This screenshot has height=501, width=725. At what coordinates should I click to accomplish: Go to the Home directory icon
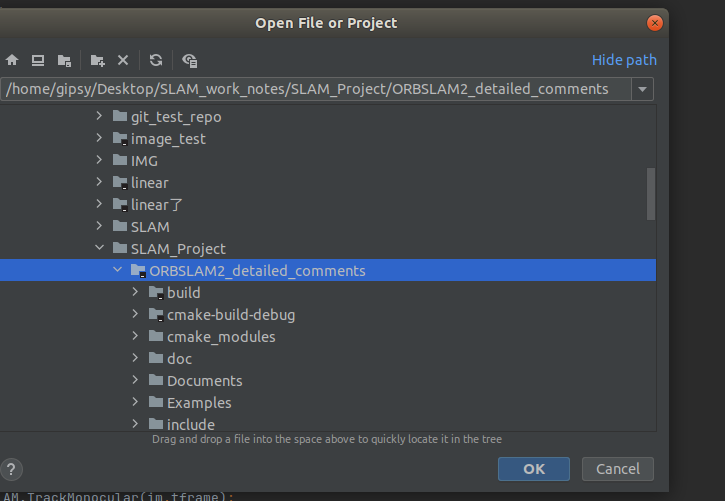point(12,60)
